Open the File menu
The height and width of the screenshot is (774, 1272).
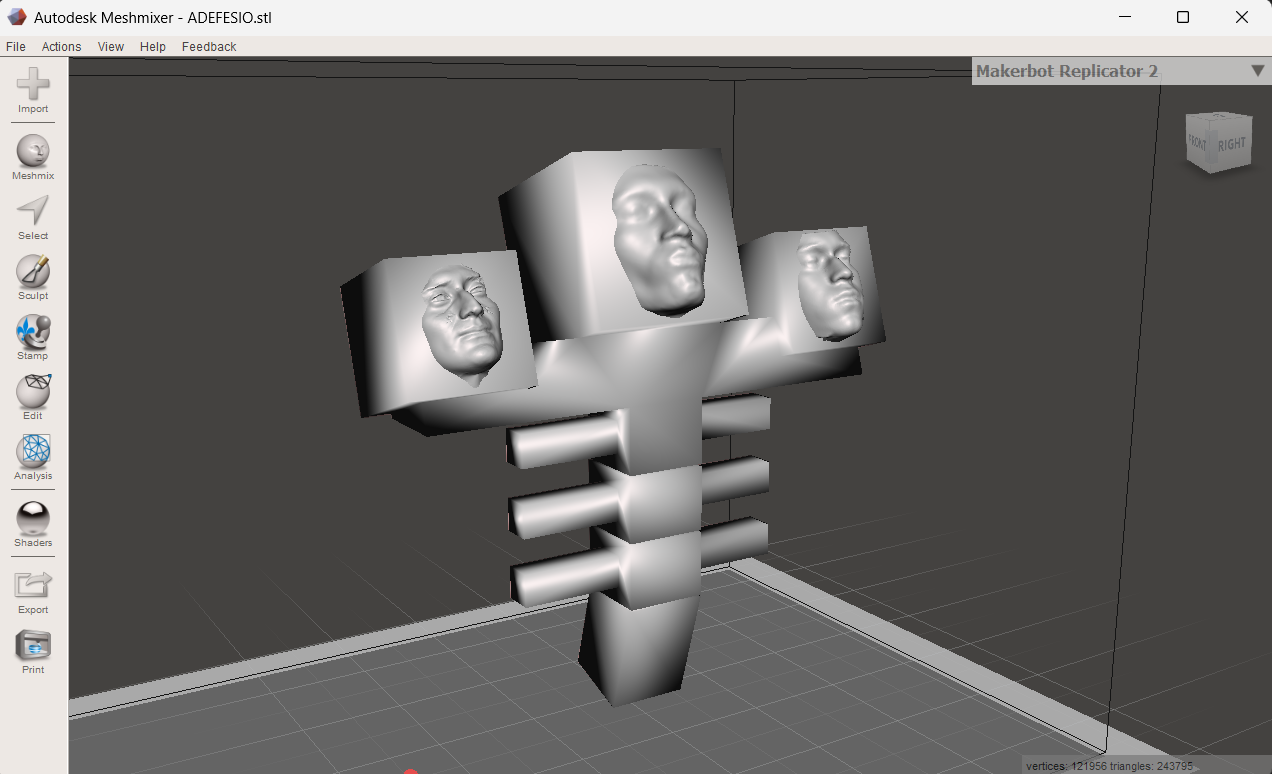coord(16,47)
